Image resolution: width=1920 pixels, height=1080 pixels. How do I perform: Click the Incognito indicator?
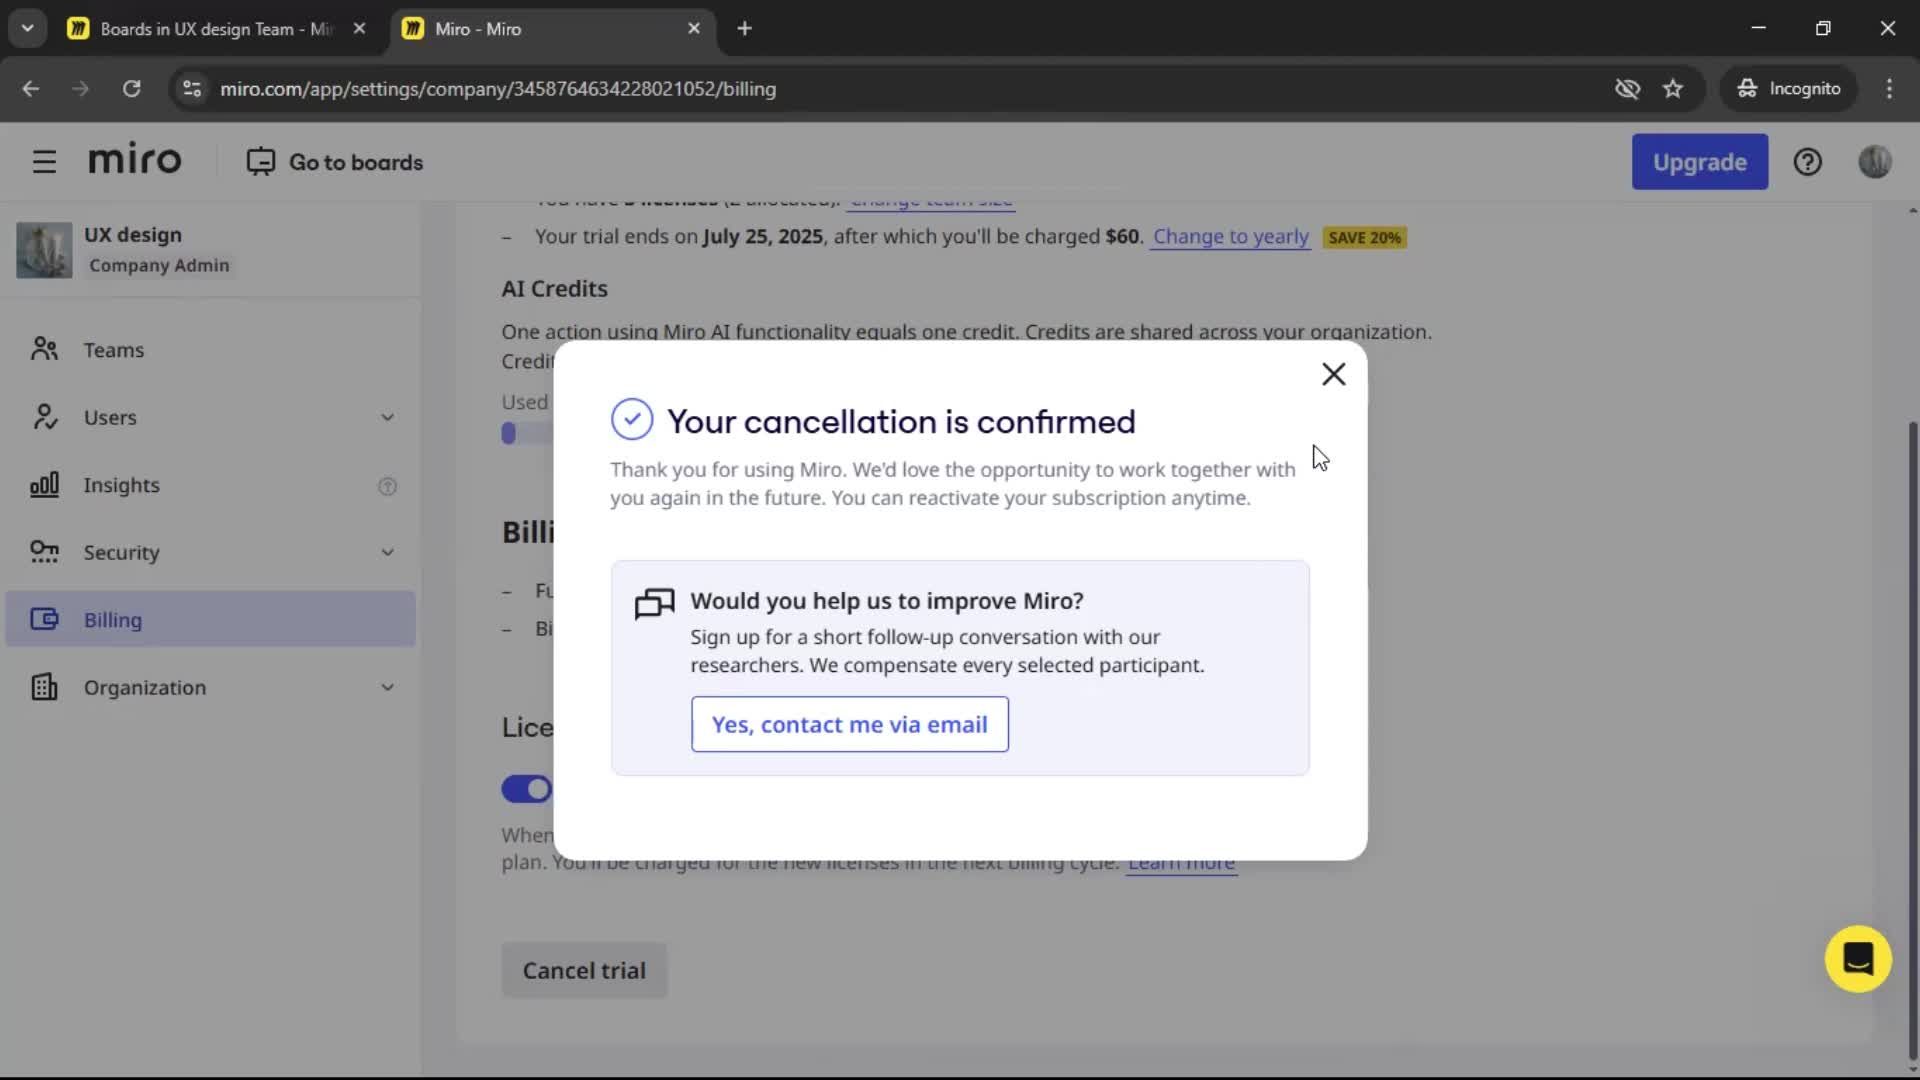pos(1789,89)
